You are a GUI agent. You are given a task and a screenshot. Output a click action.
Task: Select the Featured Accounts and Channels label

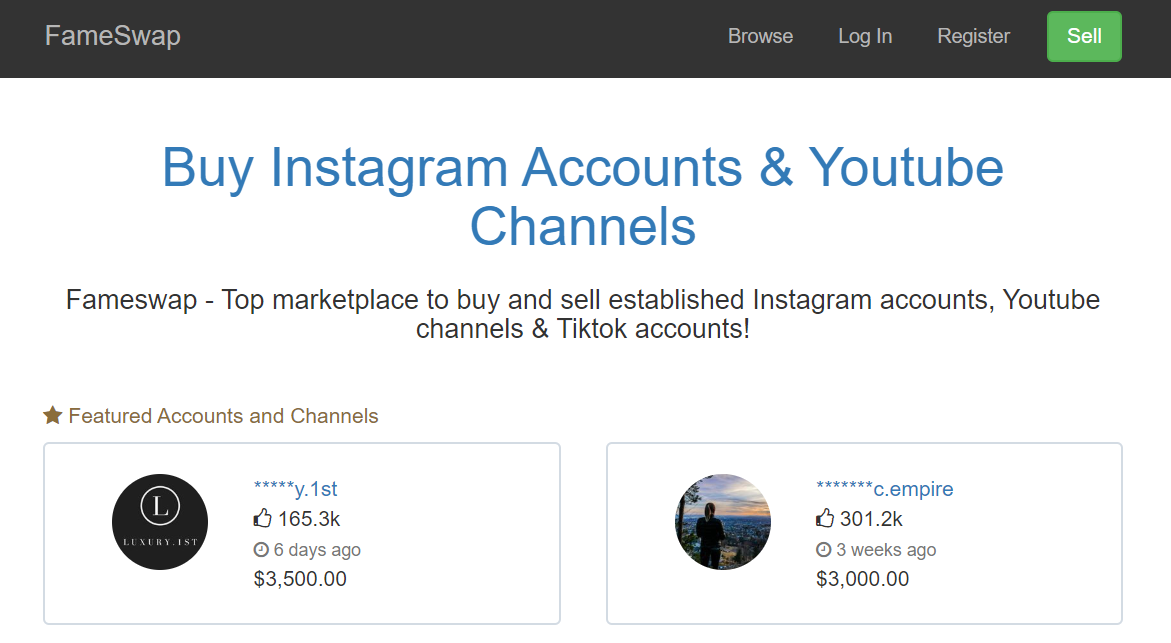[223, 416]
